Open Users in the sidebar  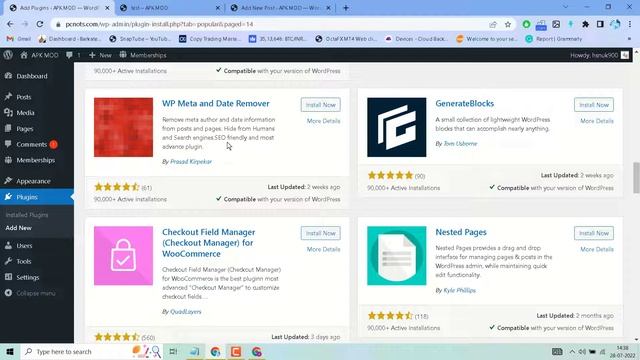click(24, 246)
